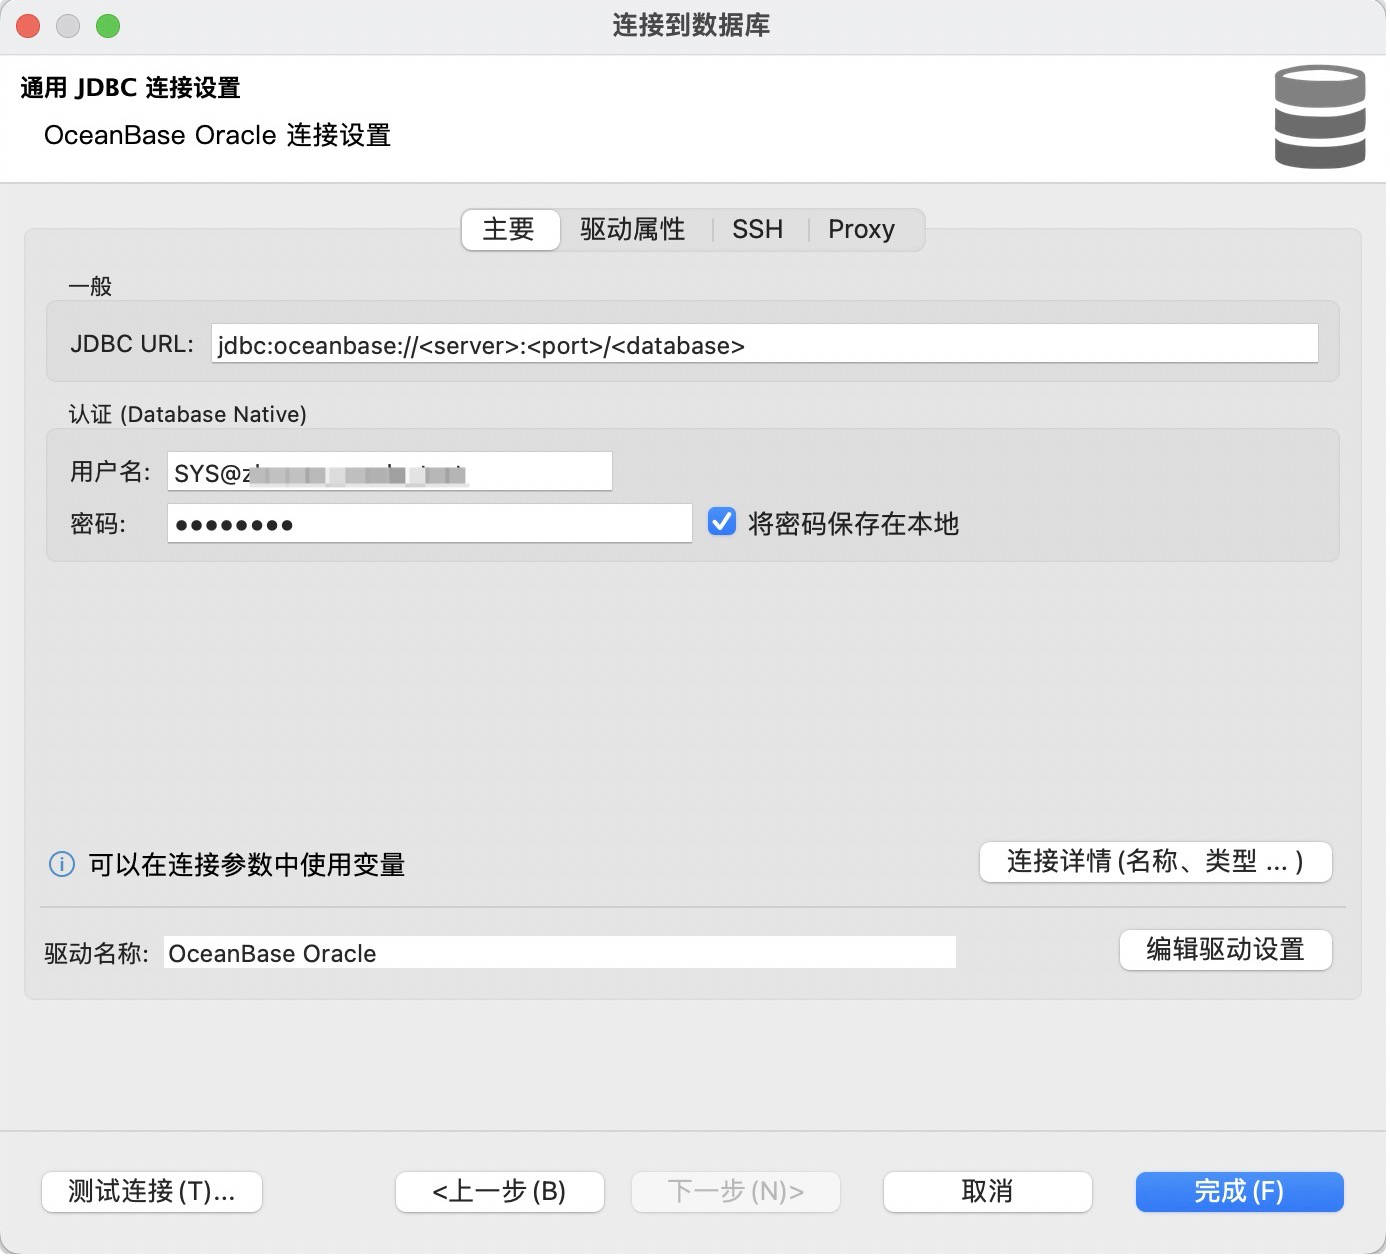Open the Proxy tab
This screenshot has height=1256, width=1390.
(861, 229)
